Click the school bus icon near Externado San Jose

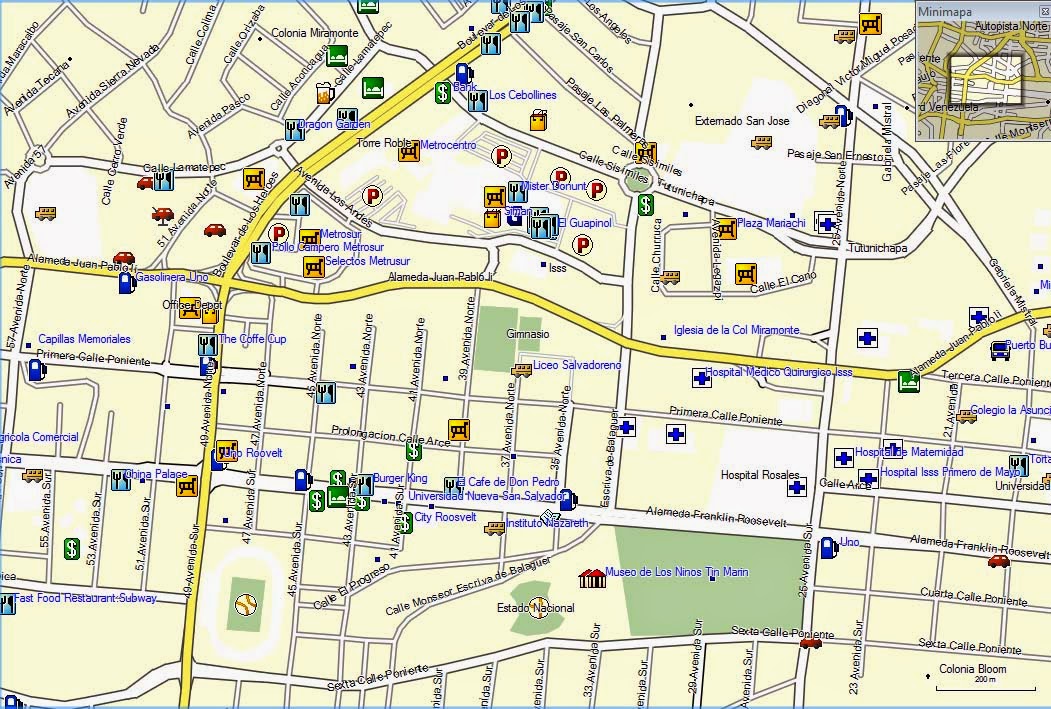(763, 142)
